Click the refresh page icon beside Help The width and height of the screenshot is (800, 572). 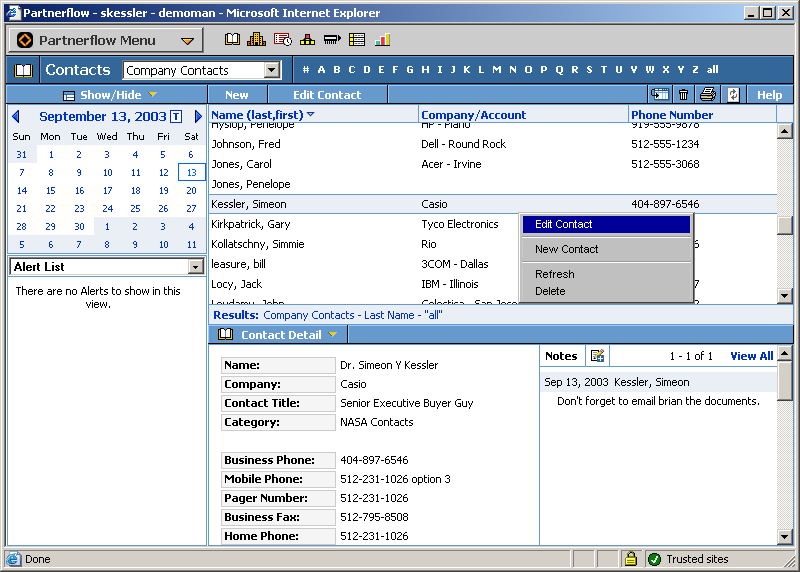(x=733, y=94)
